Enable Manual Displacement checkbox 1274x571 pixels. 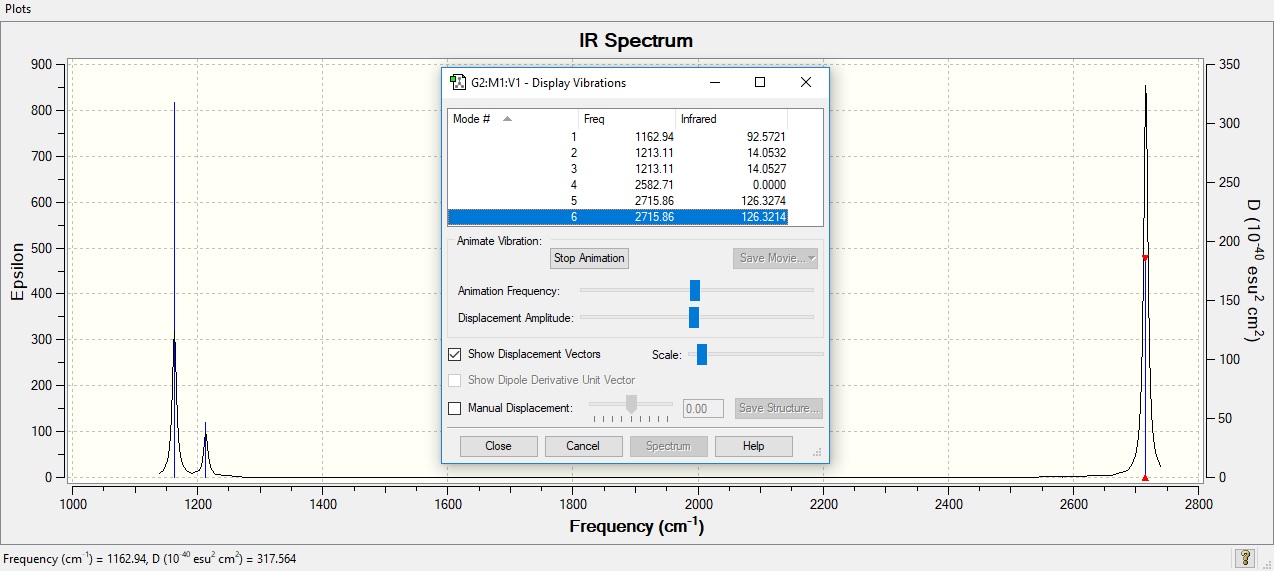coord(455,408)
